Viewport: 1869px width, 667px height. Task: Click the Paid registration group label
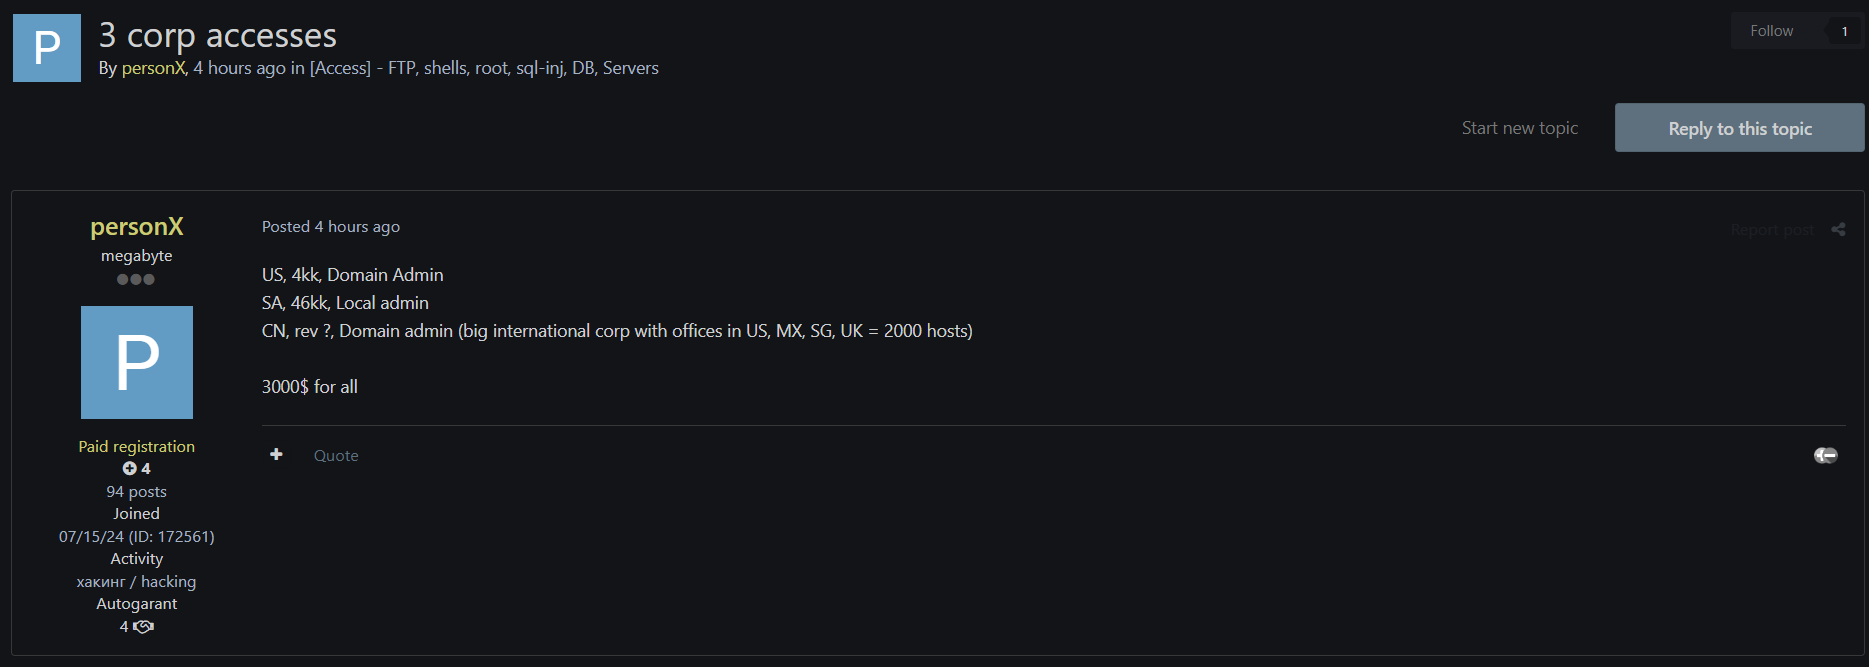137,446
